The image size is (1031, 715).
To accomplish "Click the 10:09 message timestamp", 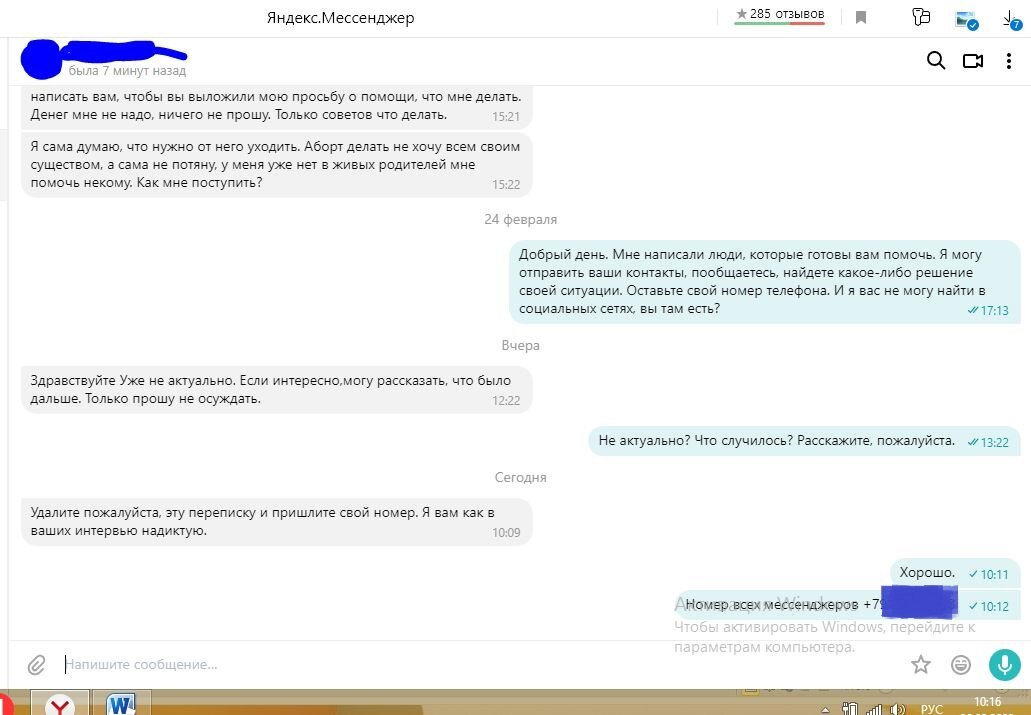I will (506, 533).
